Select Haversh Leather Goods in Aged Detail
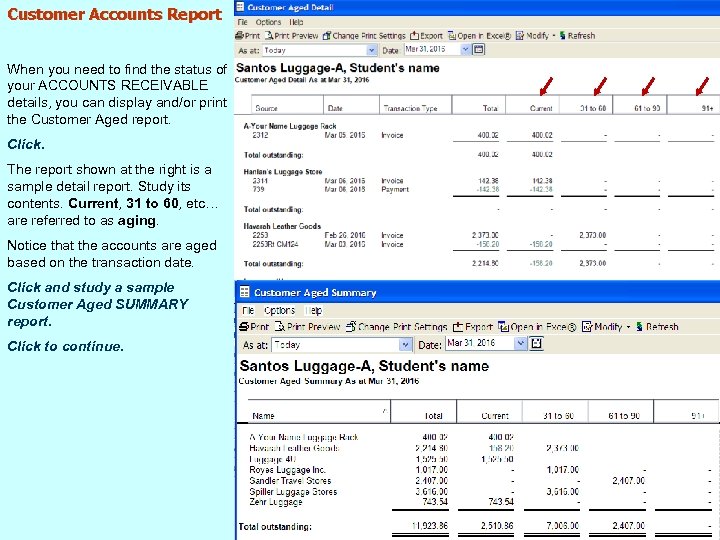720x540 pixels. click(282, 226)
